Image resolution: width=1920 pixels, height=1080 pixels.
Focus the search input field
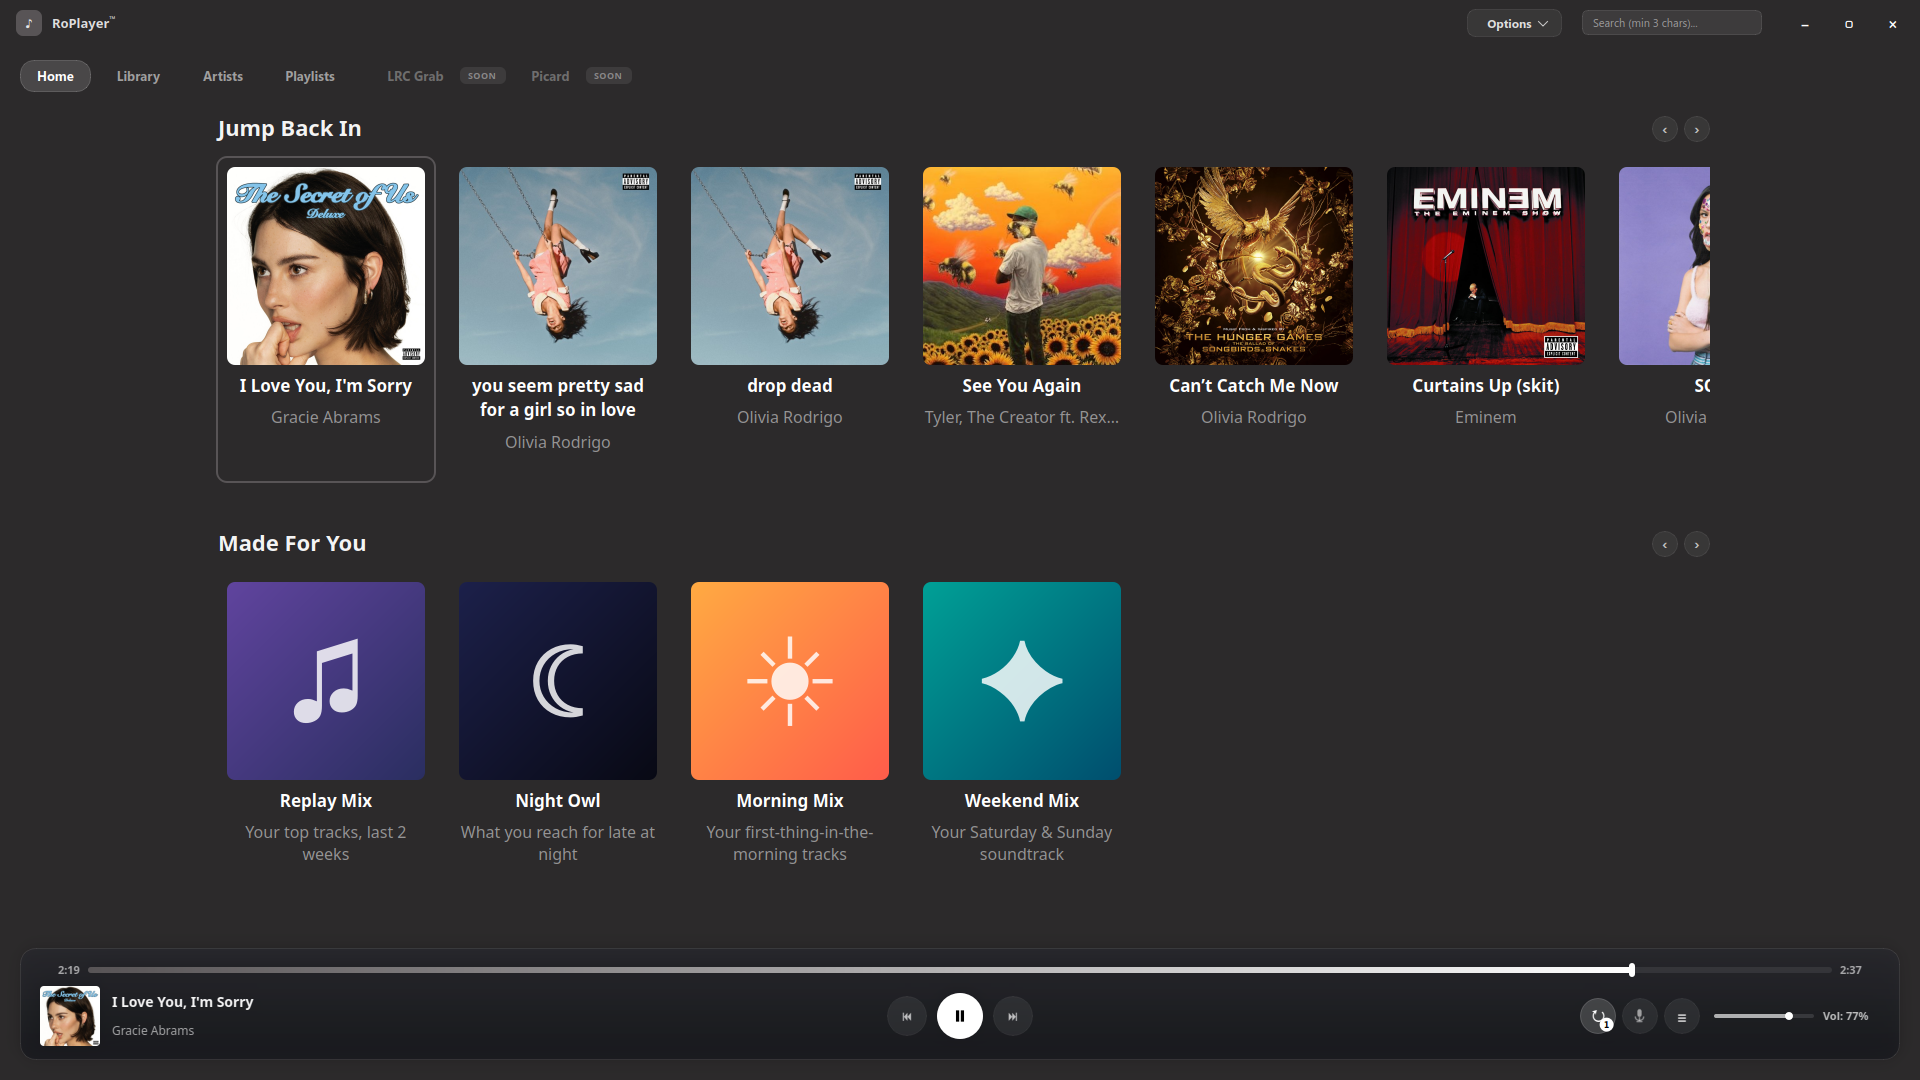1671,23
